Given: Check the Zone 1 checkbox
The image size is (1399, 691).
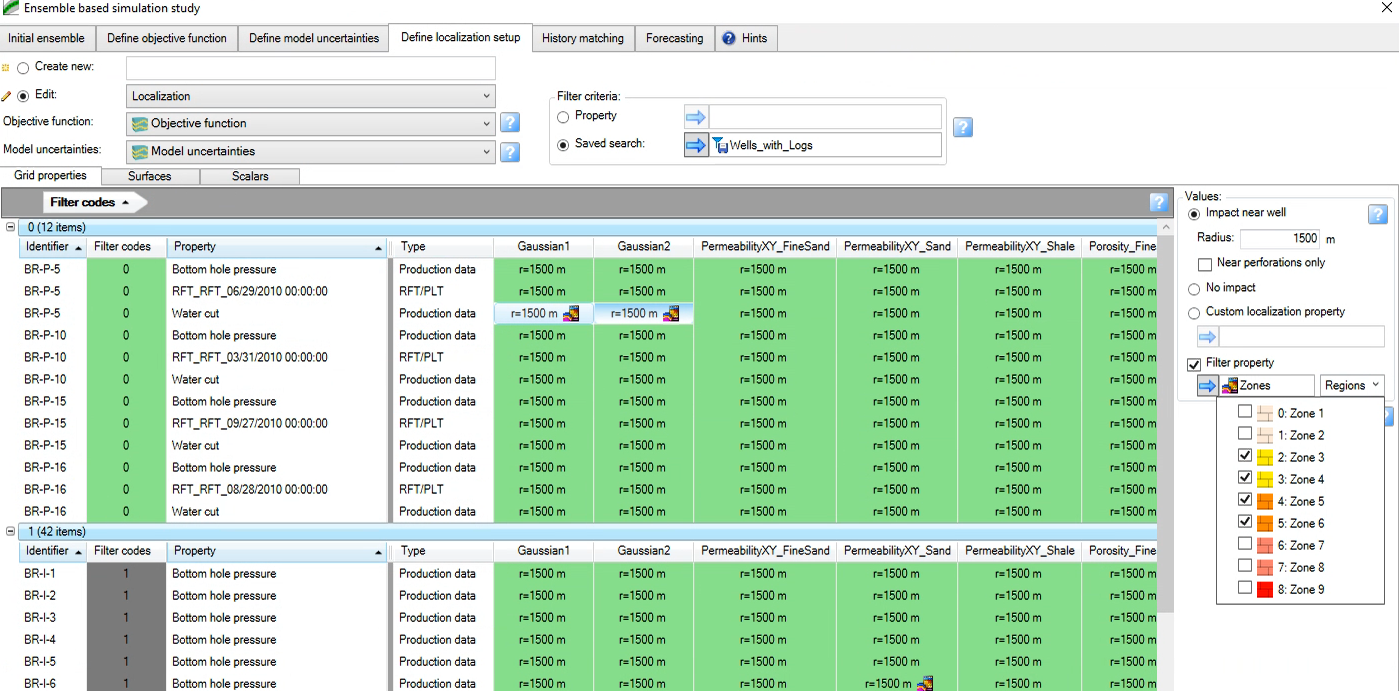Looking at the screenshot, I should coord(1245,412).
